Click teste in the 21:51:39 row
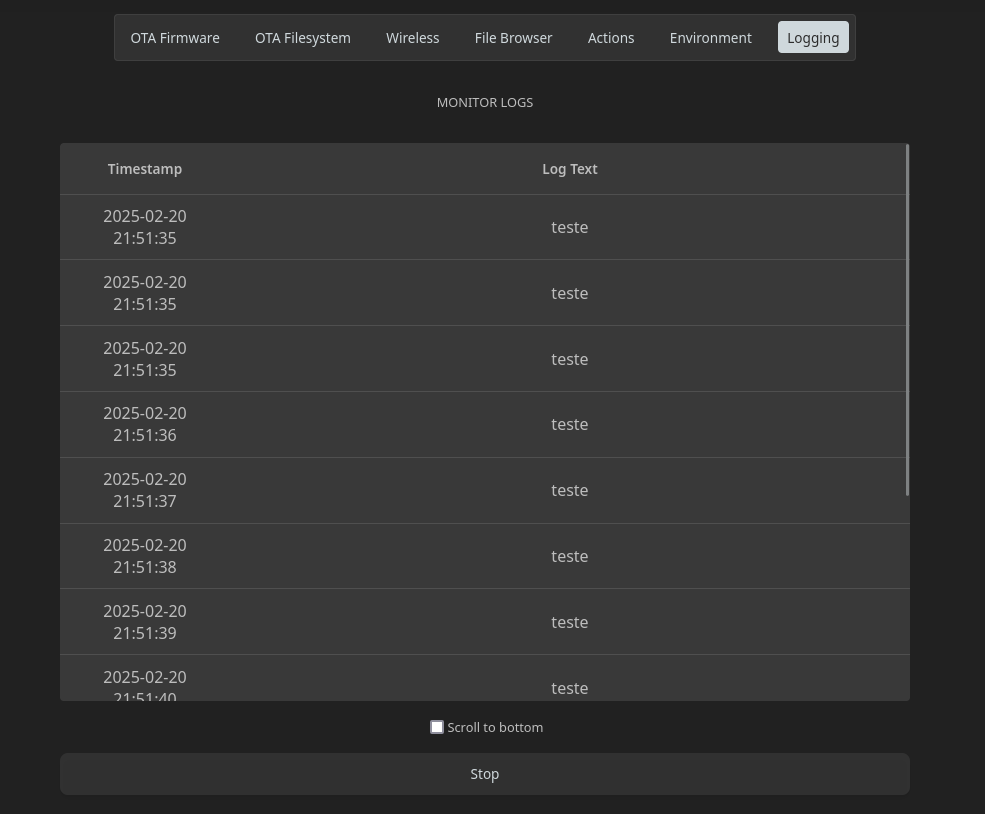Image resolution: width=985 pixels, height=814 pixels. point(569,622)
